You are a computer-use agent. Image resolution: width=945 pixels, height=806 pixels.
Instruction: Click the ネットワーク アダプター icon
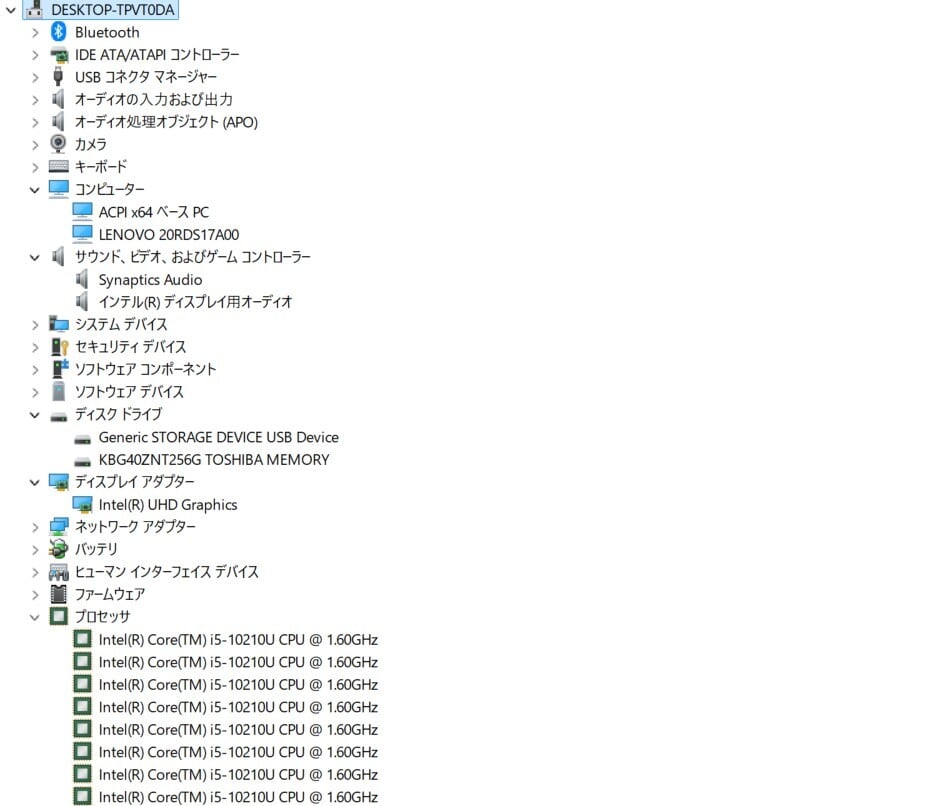[x=59, y=526]
